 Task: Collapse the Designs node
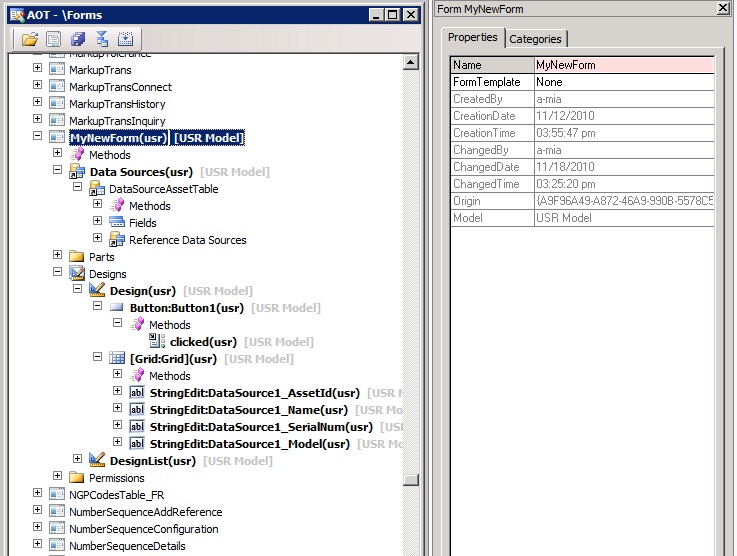click(57, 271)
